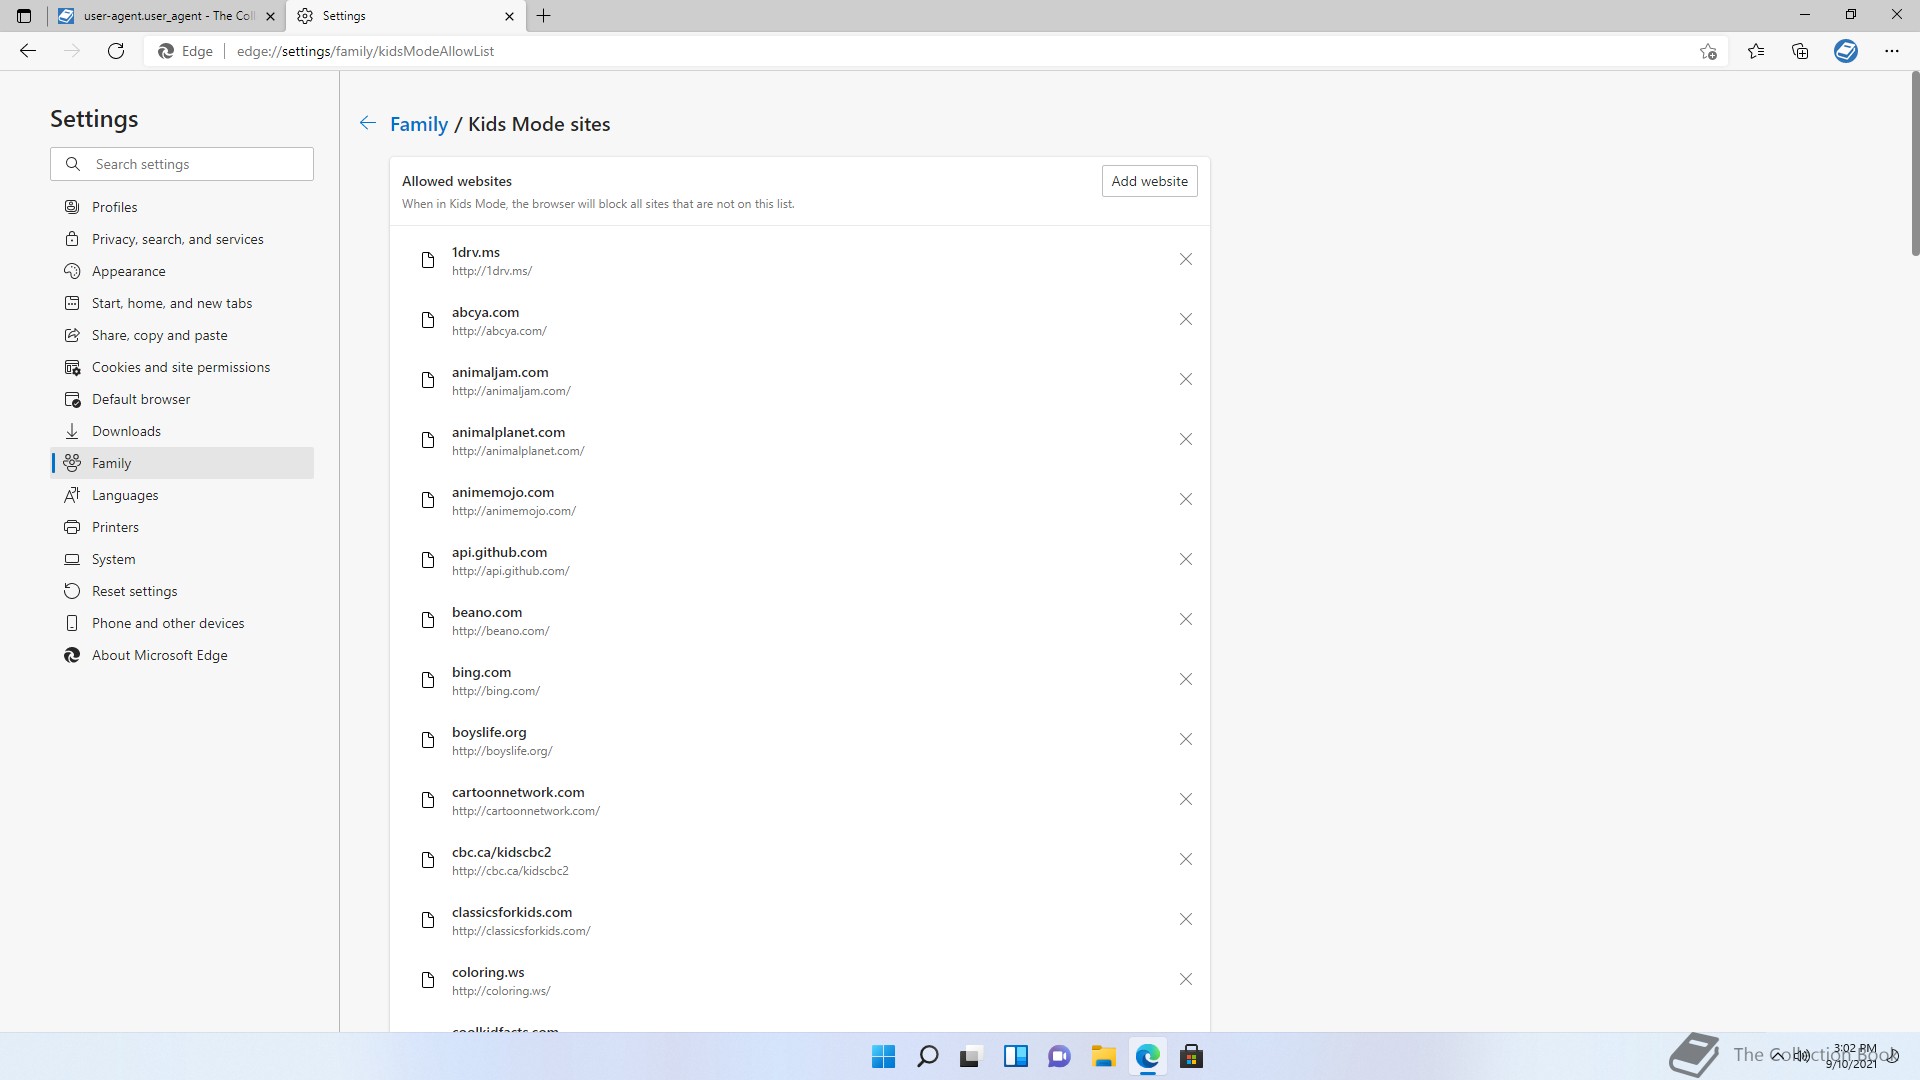Open Reset settings page
Screen dimensions: 1920x1080
(x=182, y=591)
